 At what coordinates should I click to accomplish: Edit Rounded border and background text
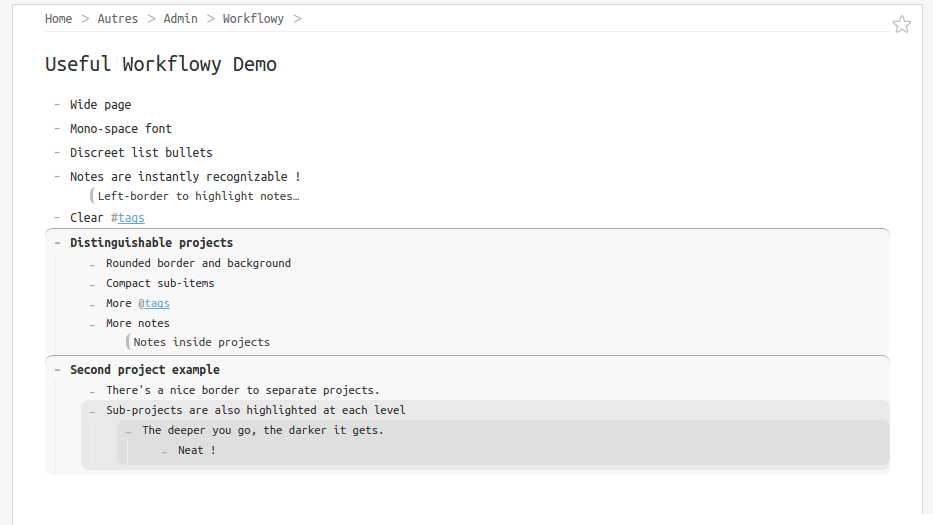pos(198,263)
